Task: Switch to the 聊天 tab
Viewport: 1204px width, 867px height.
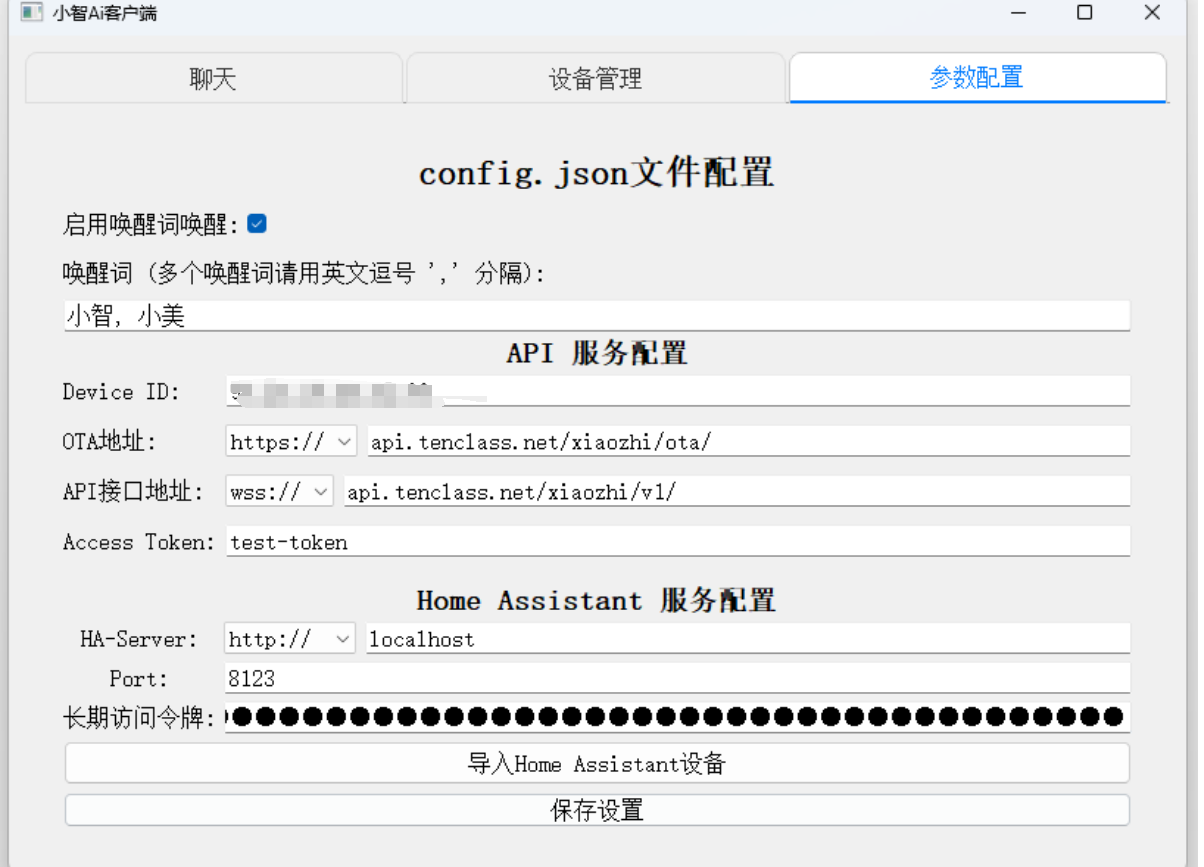Action: coord(213,79)
